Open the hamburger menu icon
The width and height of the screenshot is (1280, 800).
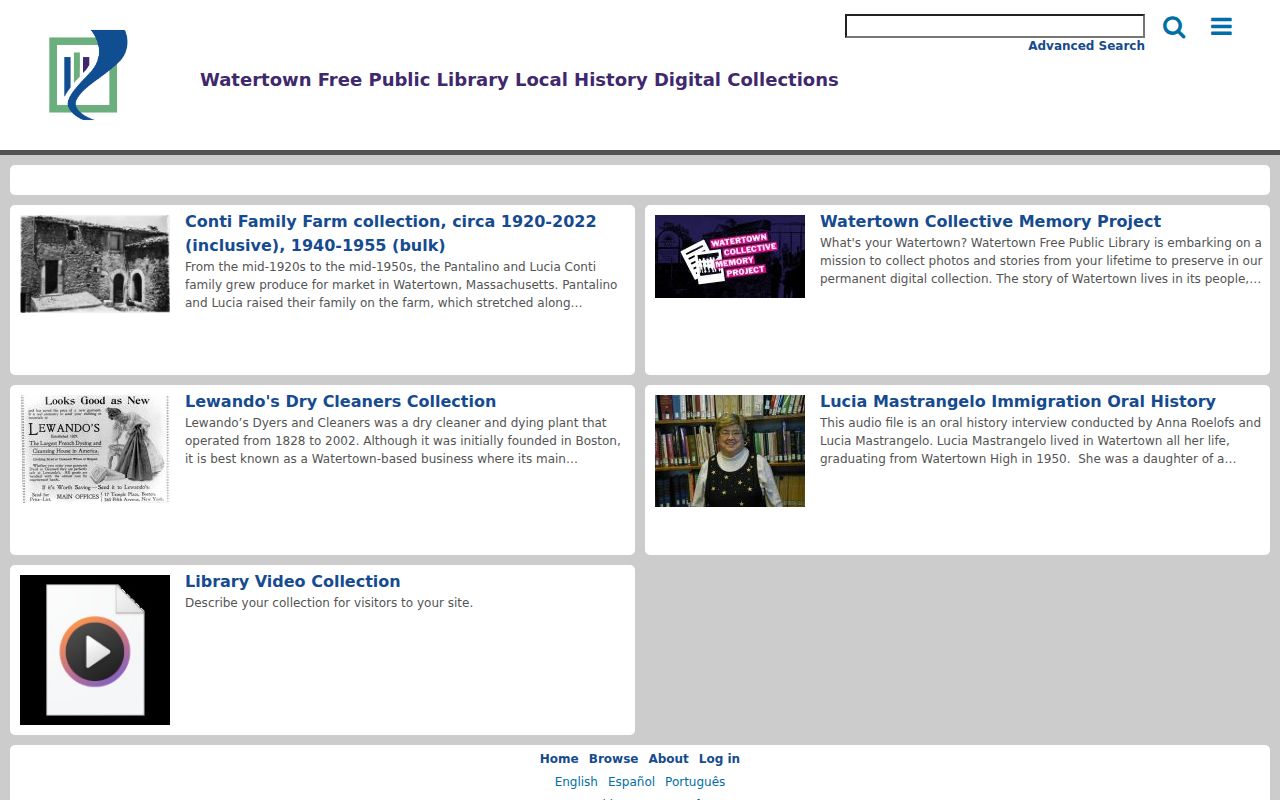(1221, 27)
